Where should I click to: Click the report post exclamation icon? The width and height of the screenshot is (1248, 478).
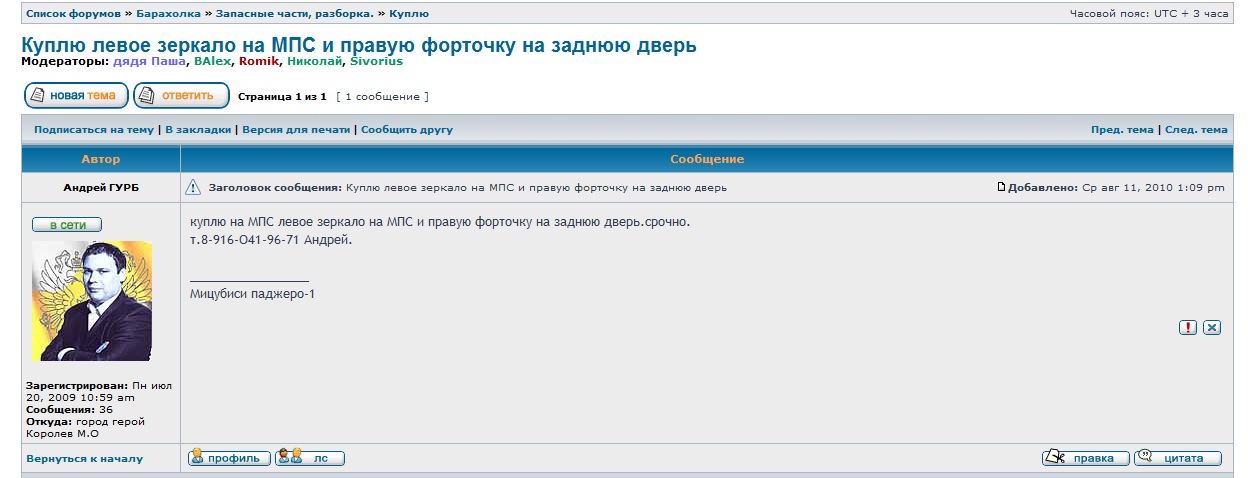pos(1188,327)
